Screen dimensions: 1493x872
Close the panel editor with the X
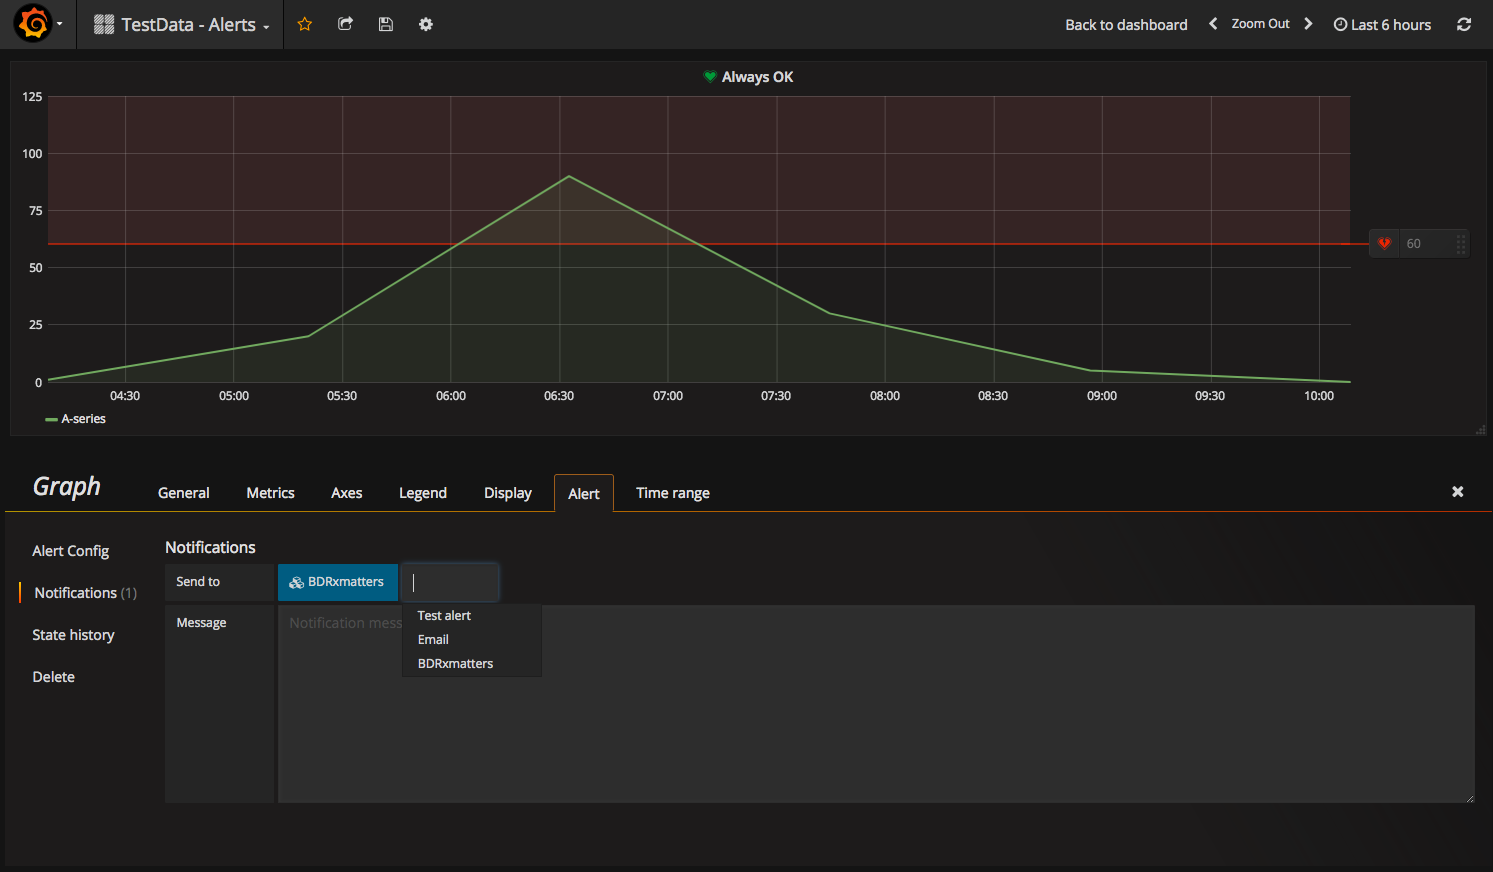[1457, 491]
